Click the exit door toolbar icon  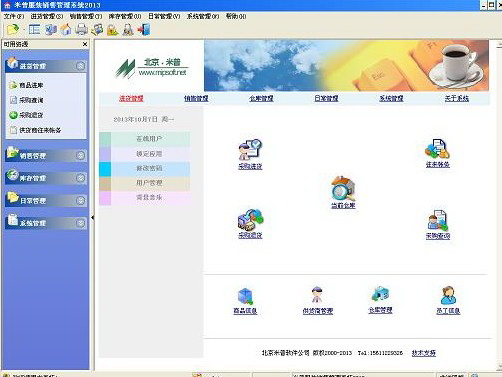coord(144,30)
